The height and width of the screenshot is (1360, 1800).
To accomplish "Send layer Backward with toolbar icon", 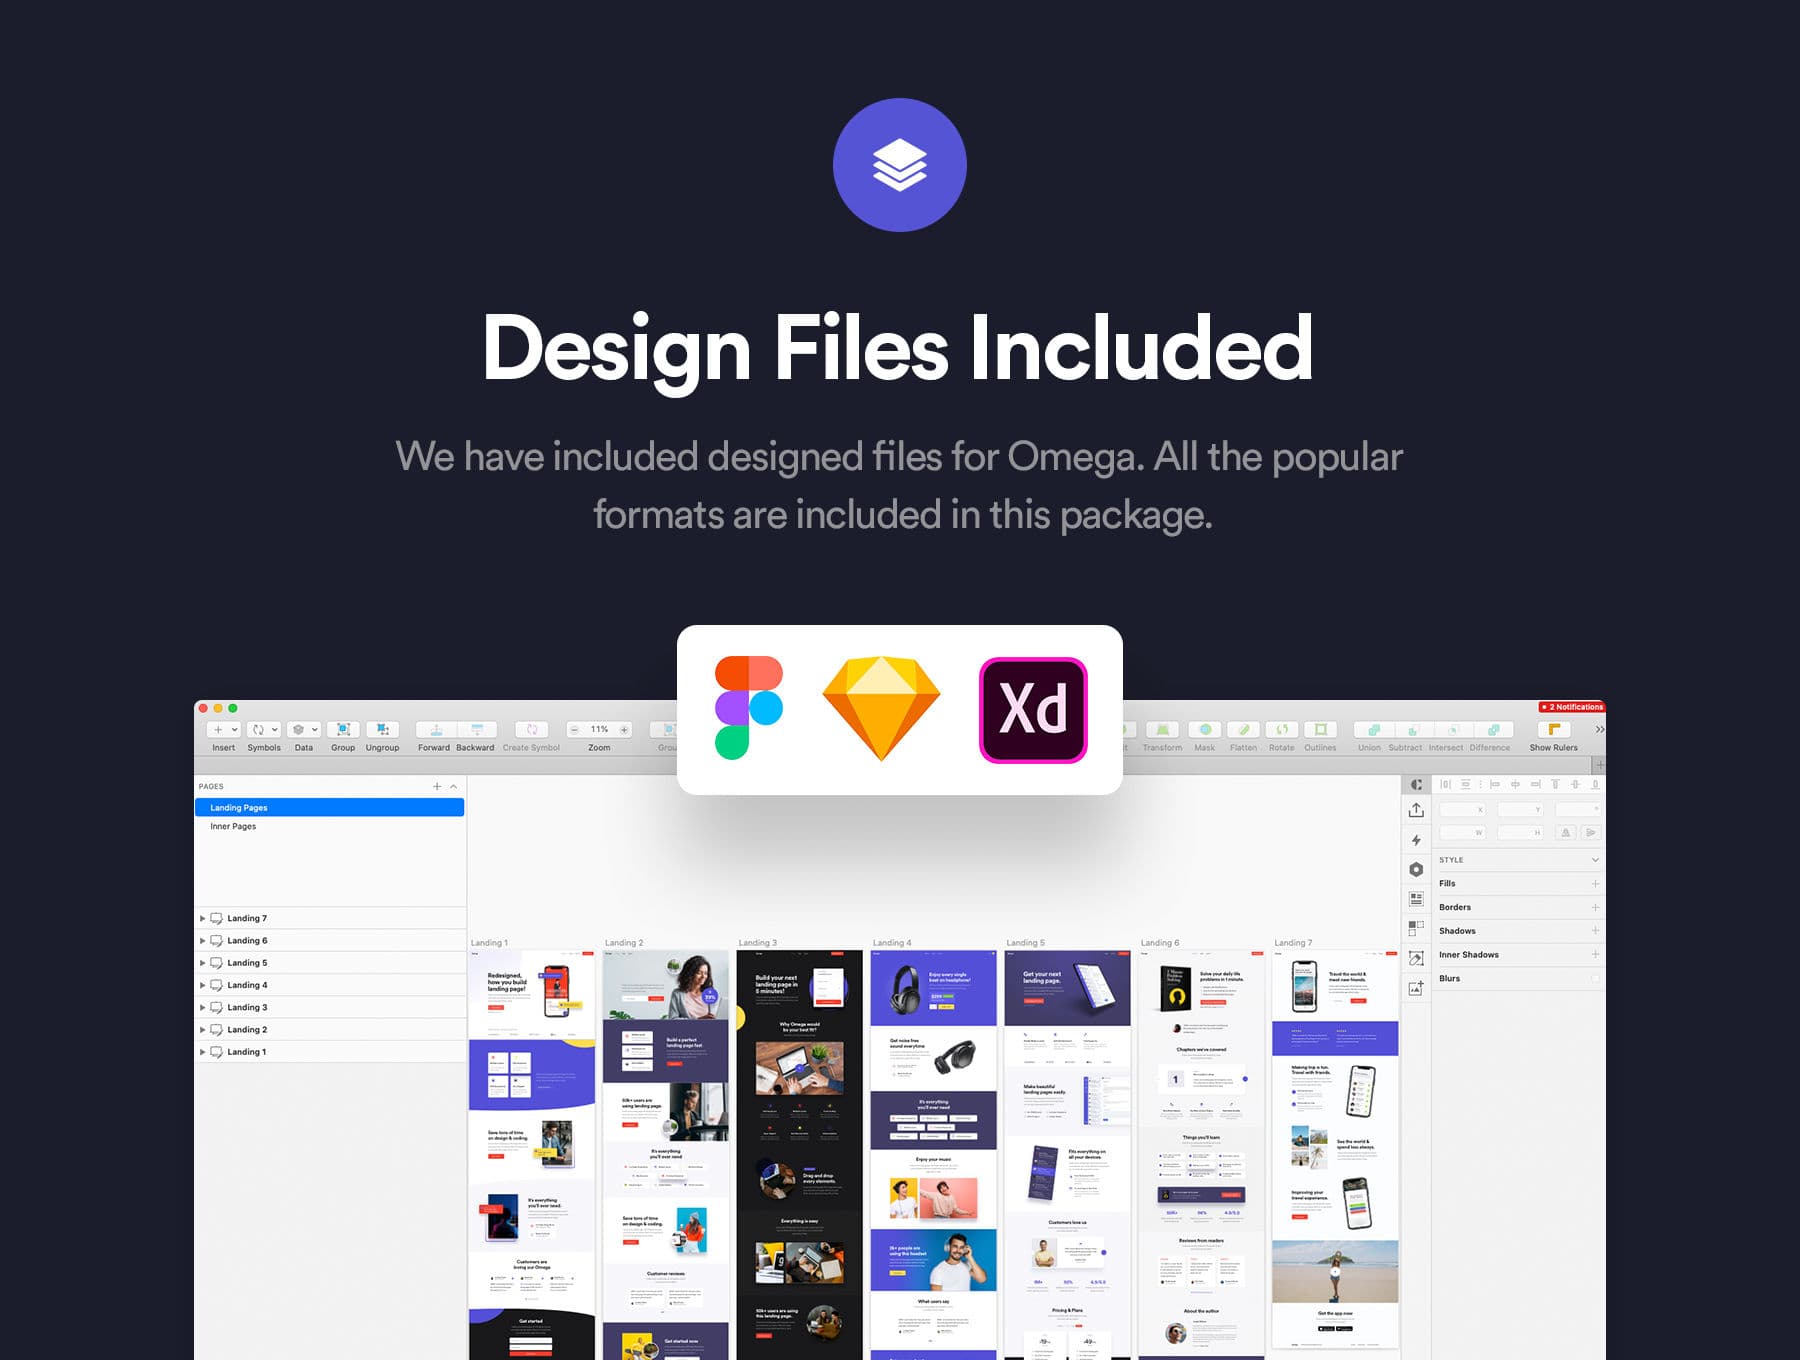I will [477, 730].
